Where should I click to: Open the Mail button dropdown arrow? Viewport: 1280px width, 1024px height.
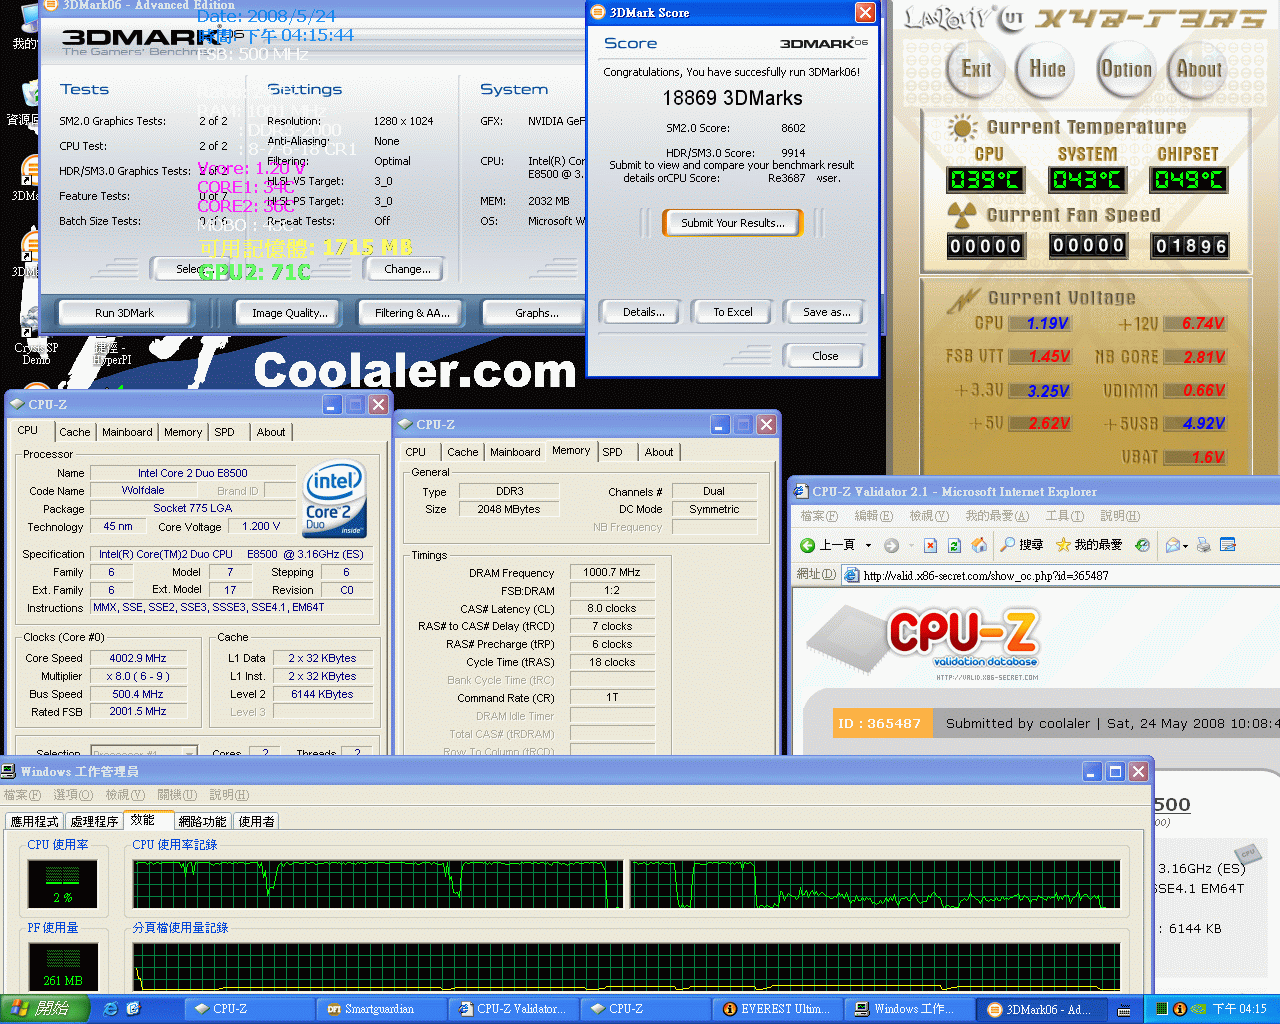(x=1185, y=546)
